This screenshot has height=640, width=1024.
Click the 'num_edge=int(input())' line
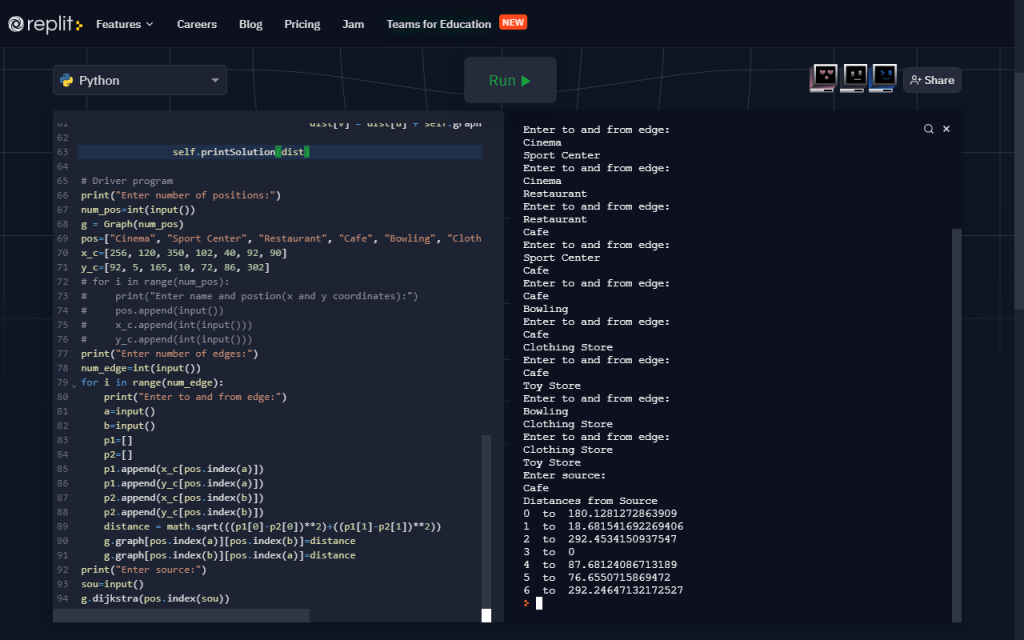tap(140, 368)
